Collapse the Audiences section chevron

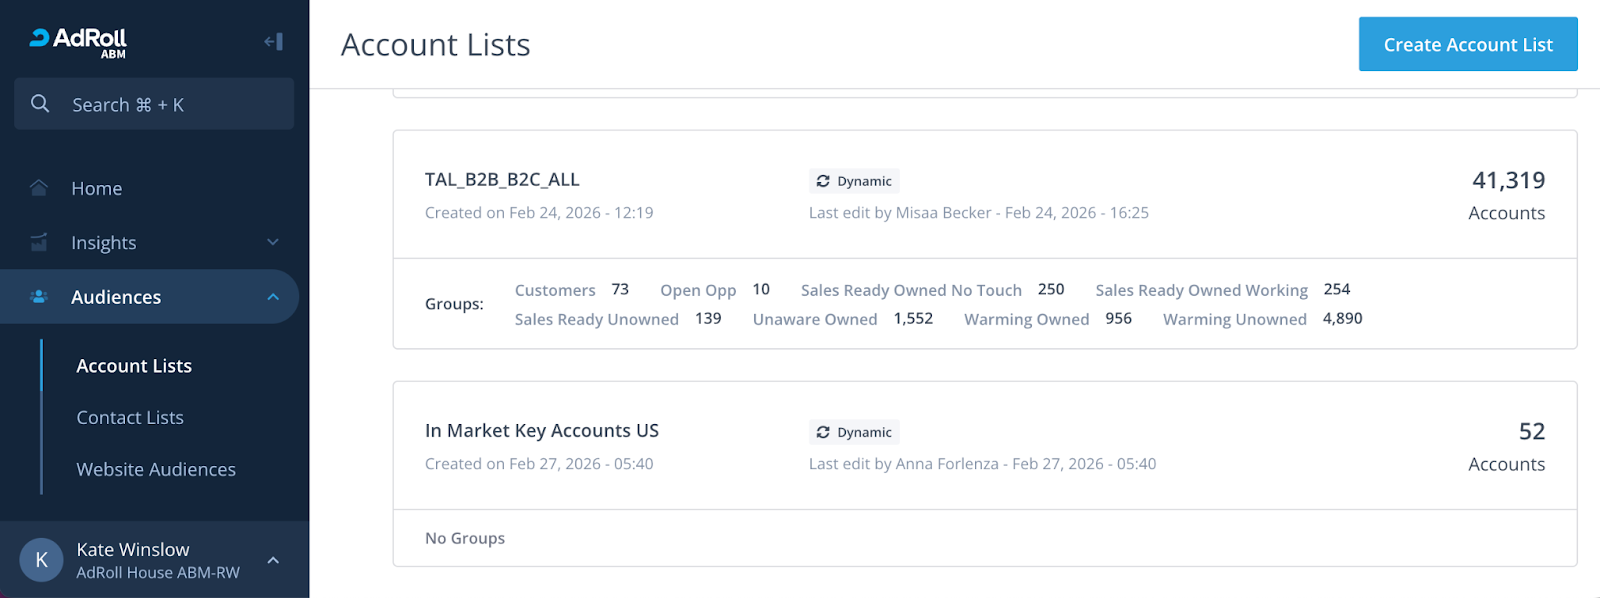[x=273, y=297]
